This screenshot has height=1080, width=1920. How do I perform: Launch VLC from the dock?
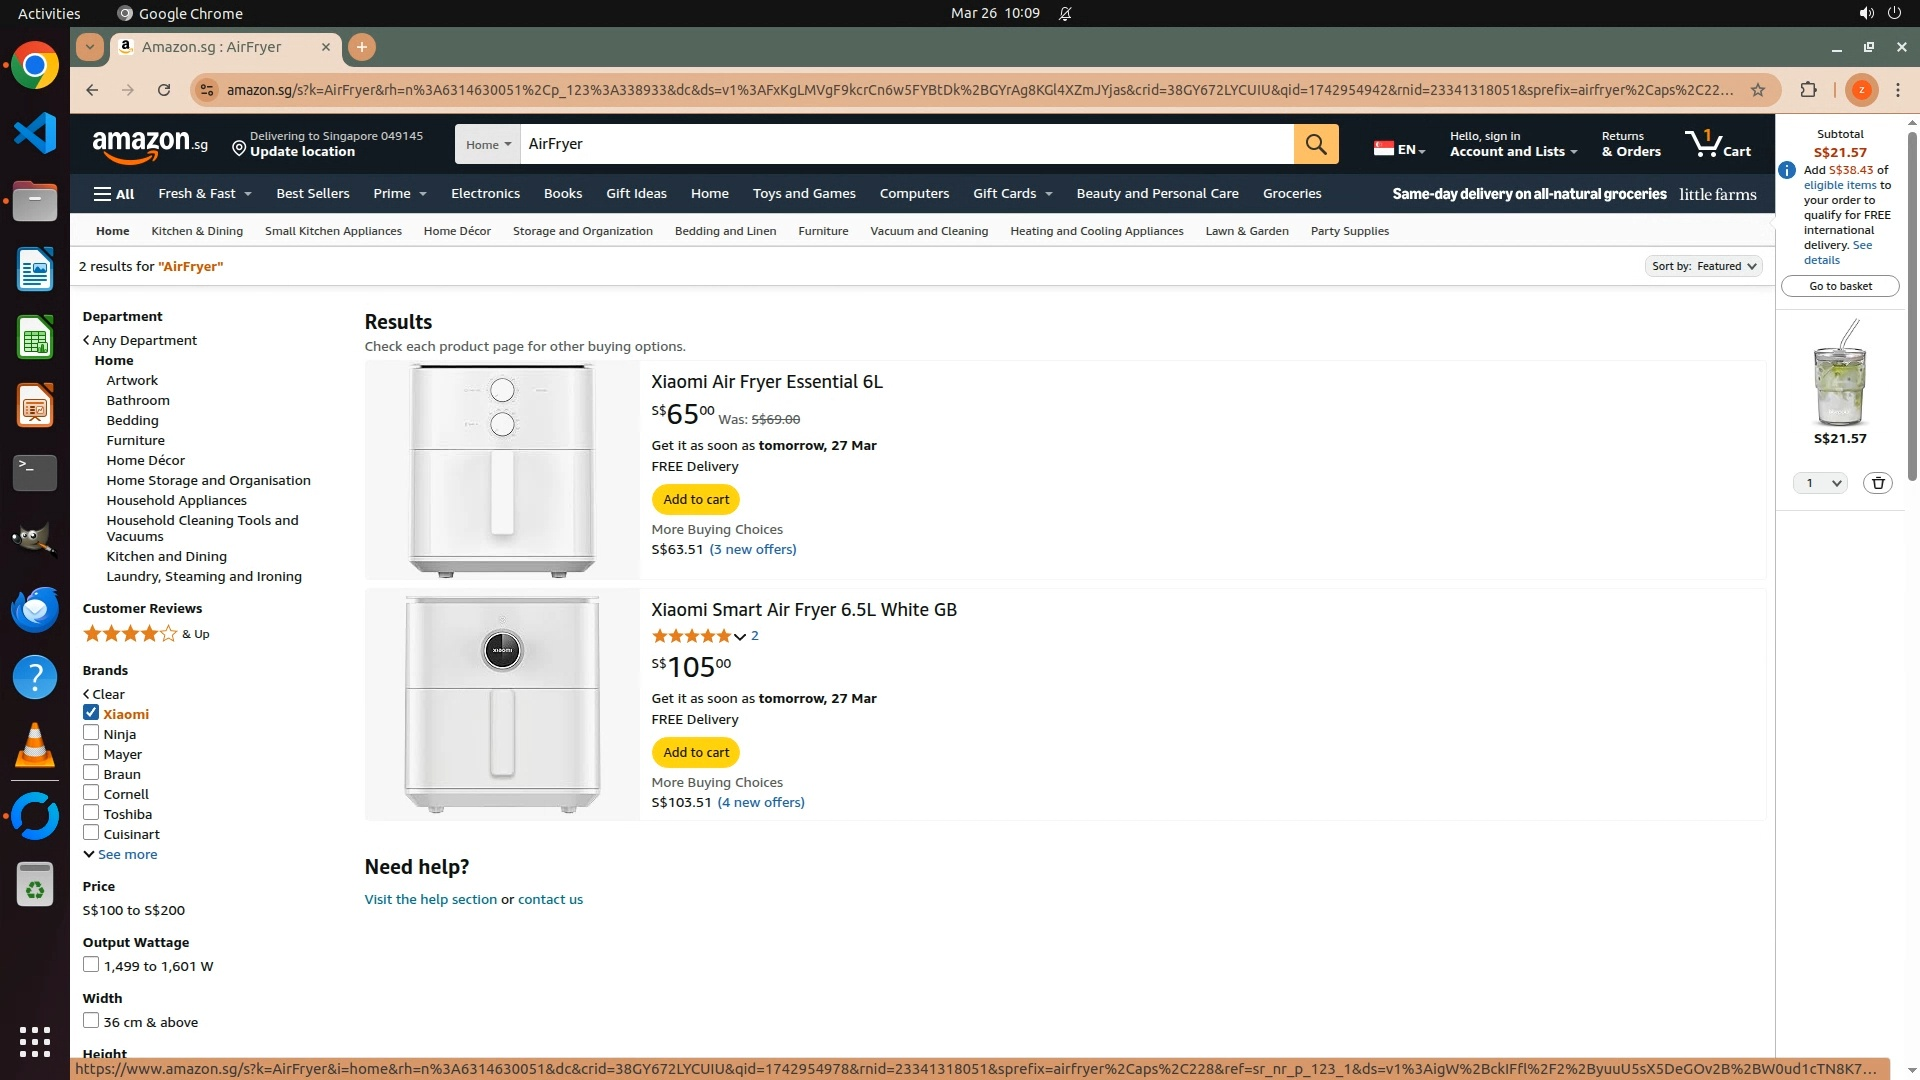(x=35, y=746)
